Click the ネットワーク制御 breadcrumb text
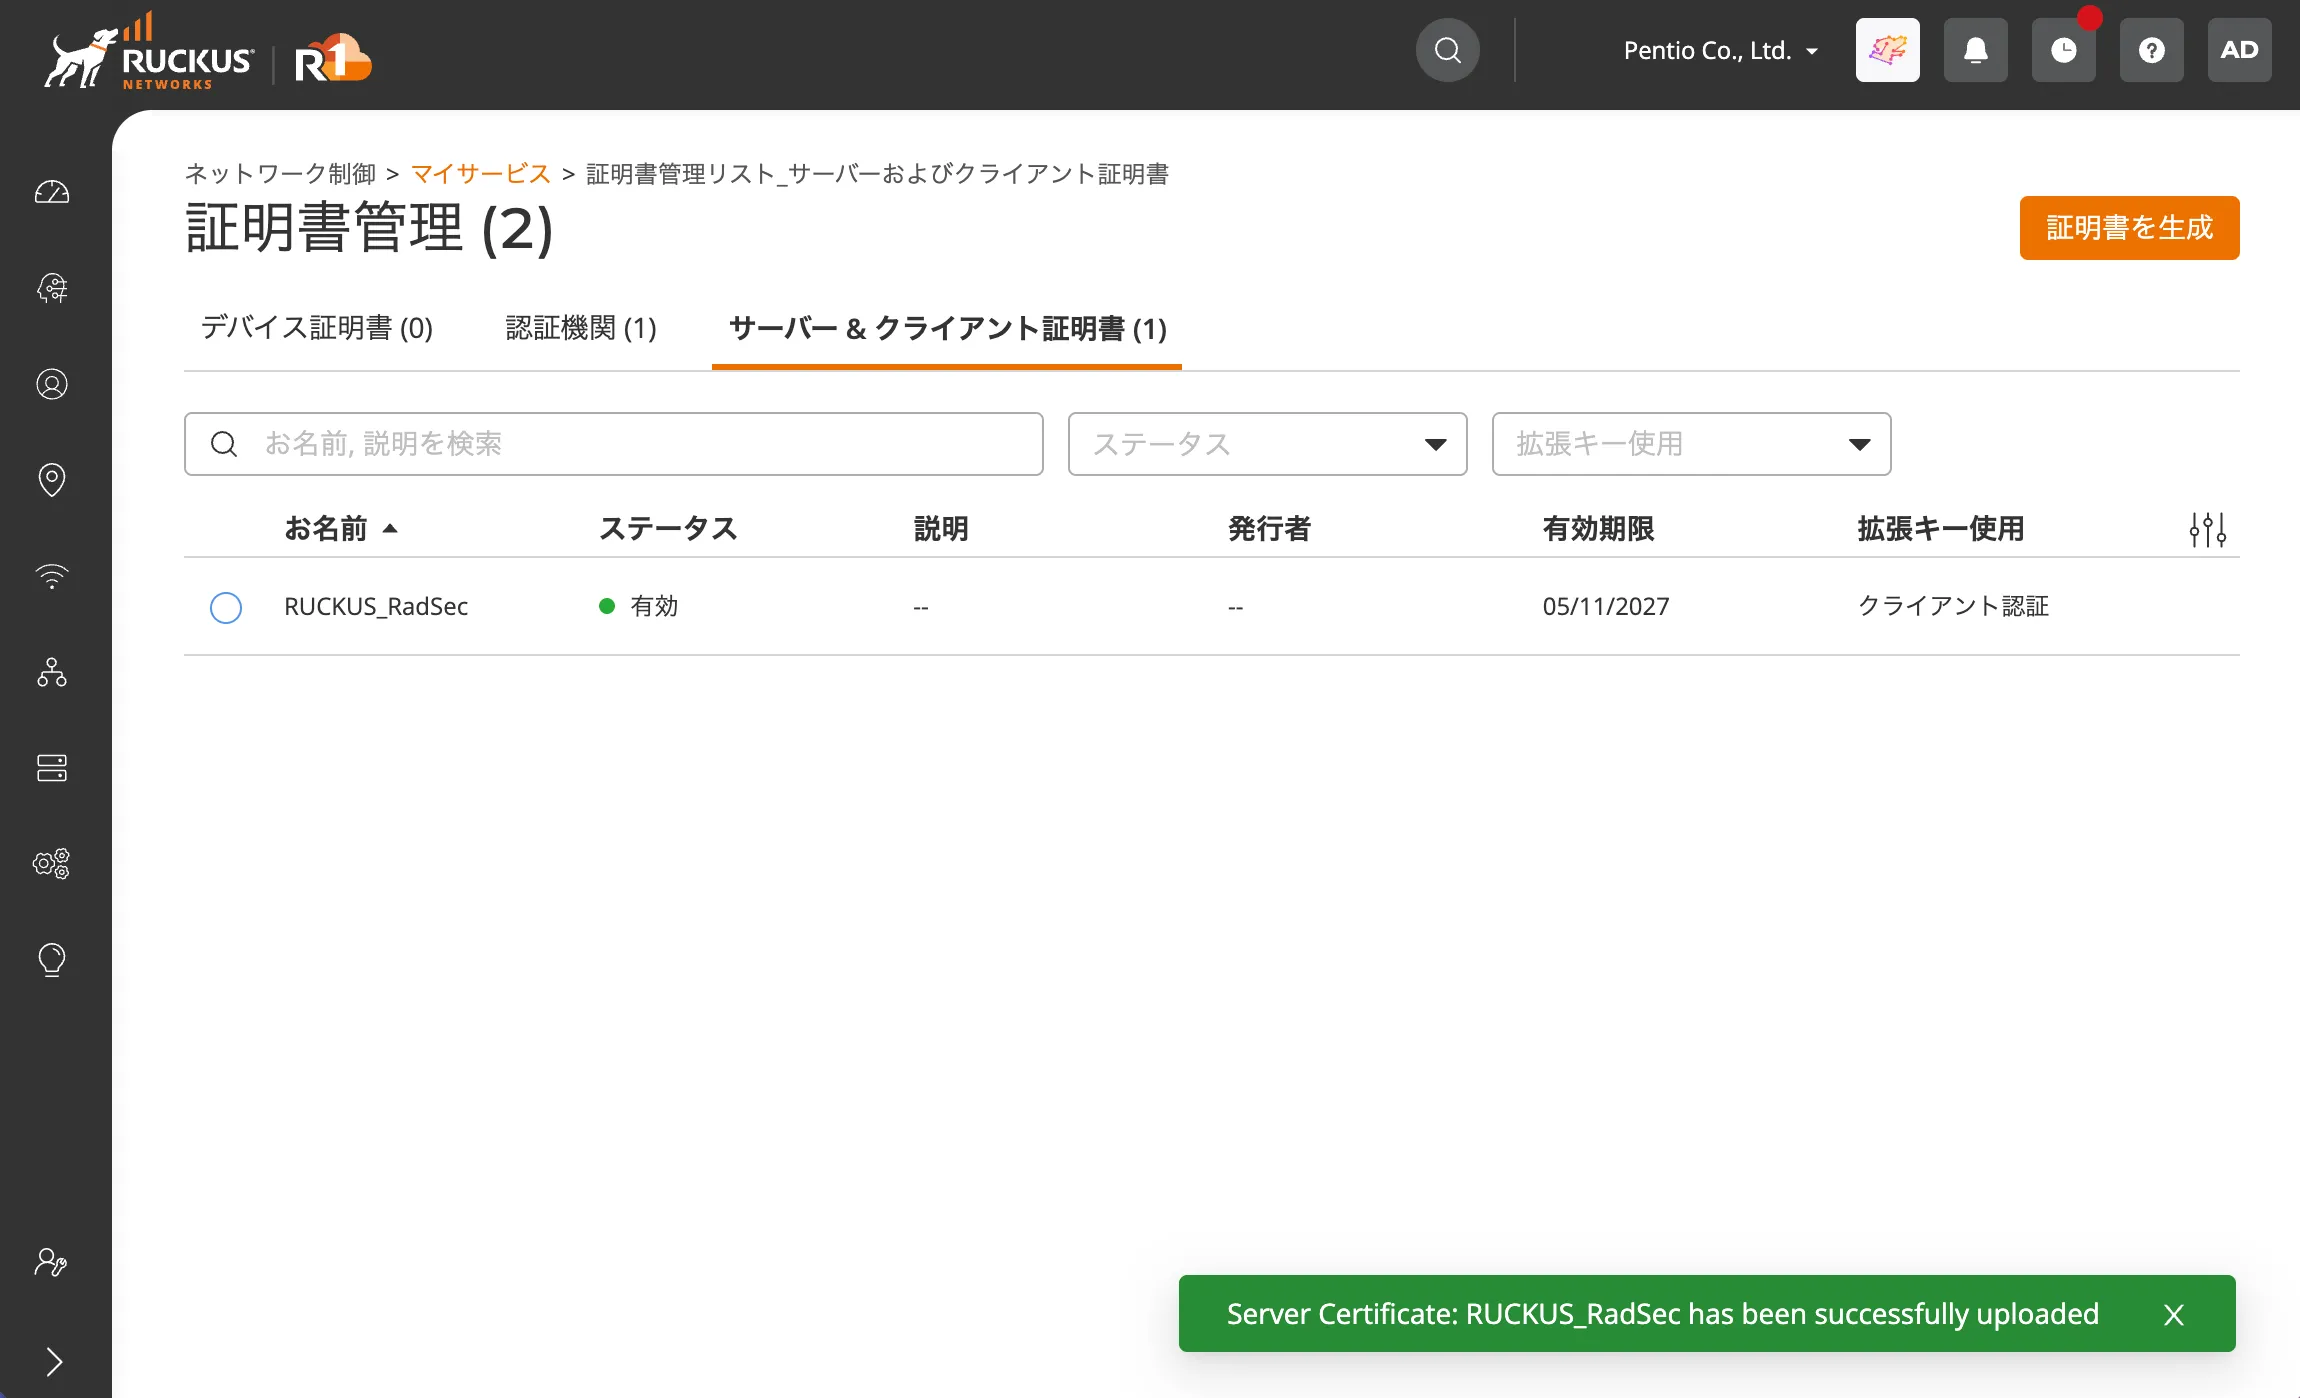 pos(281,174)
